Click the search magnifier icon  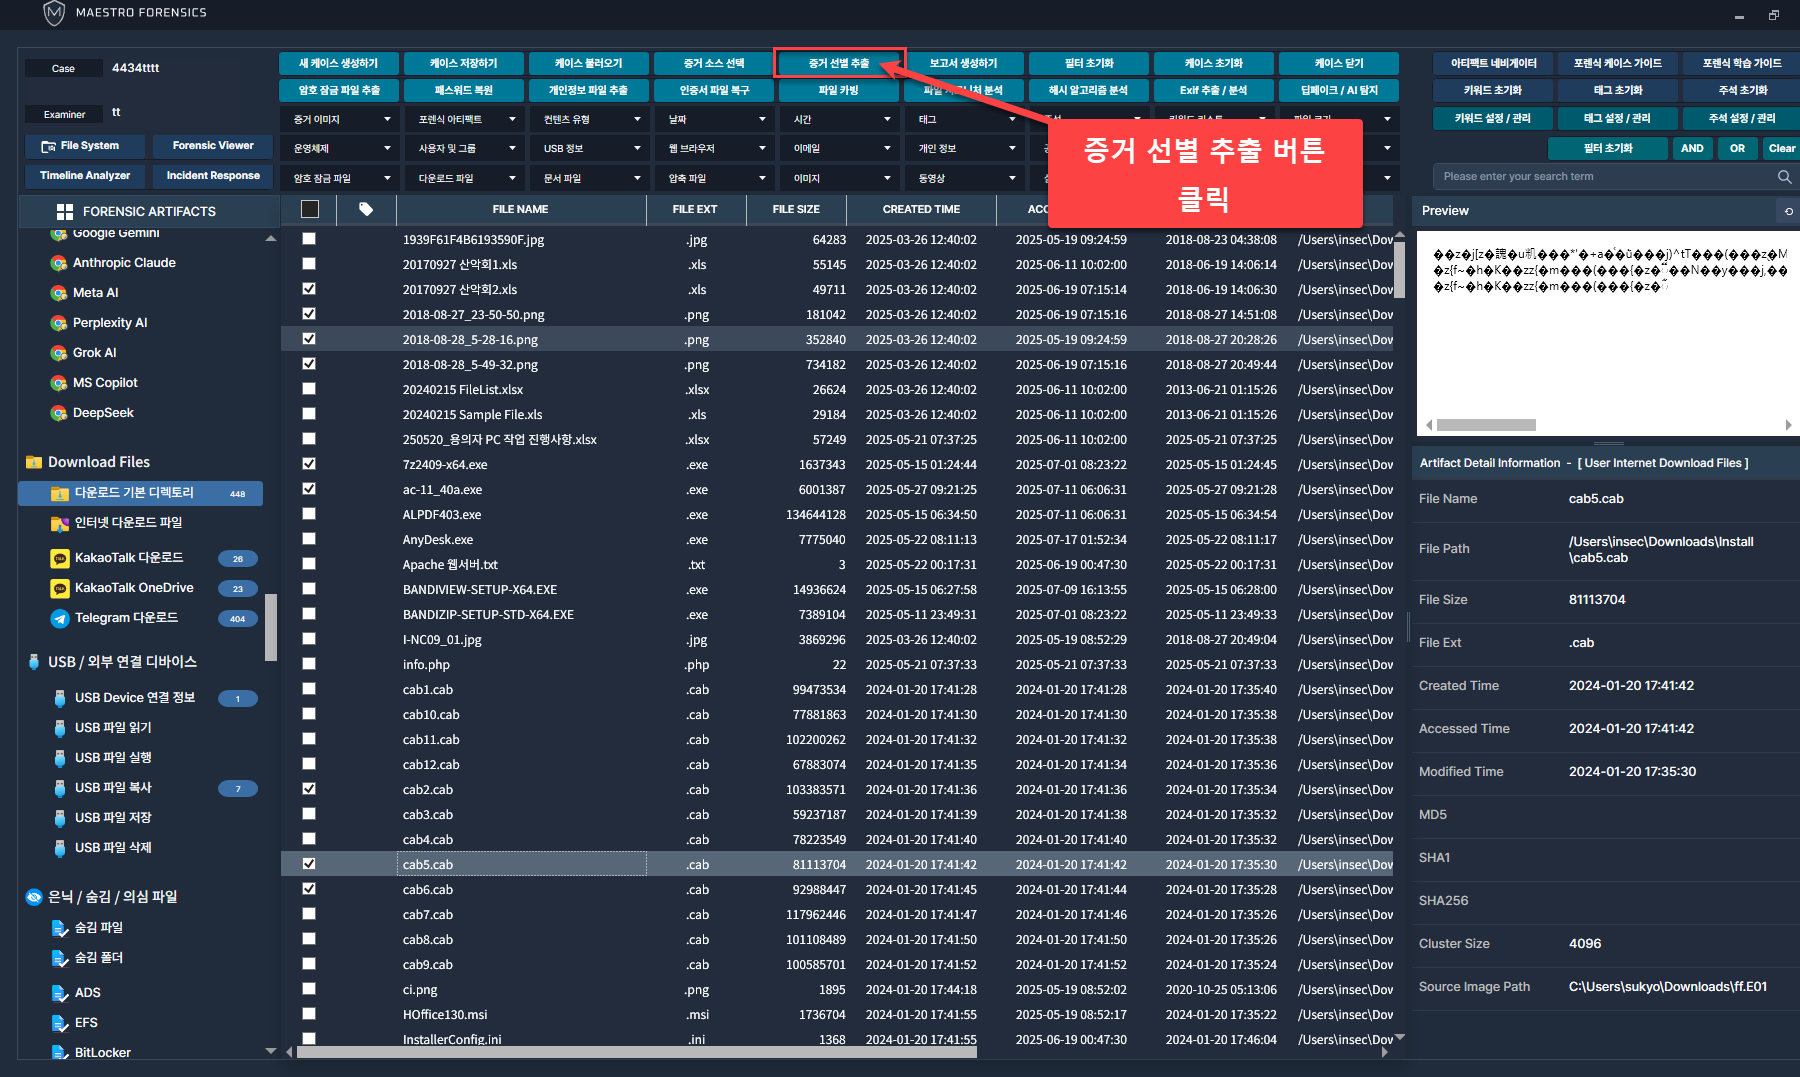1784,177
